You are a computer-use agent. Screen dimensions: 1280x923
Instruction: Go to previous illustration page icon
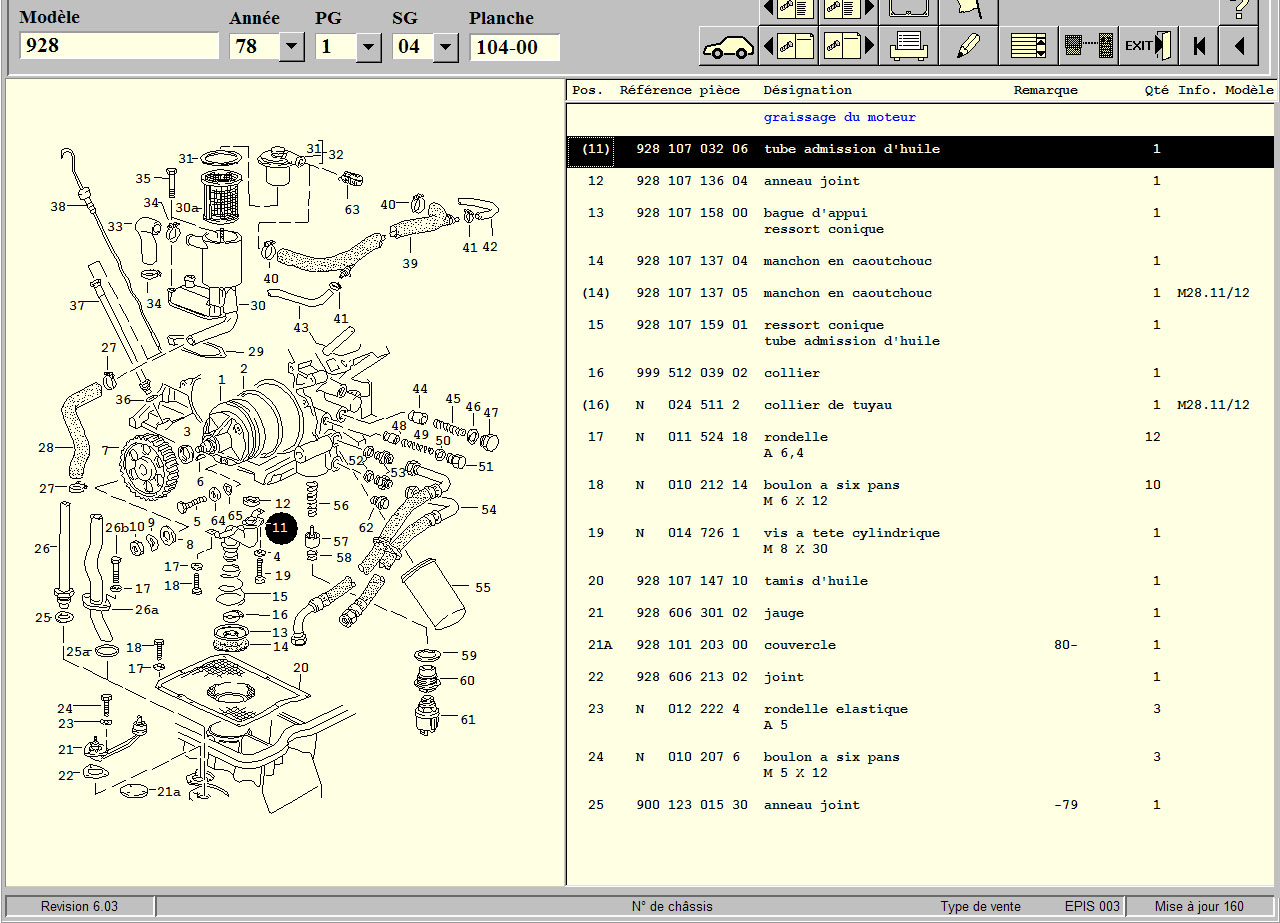point(788,46)
